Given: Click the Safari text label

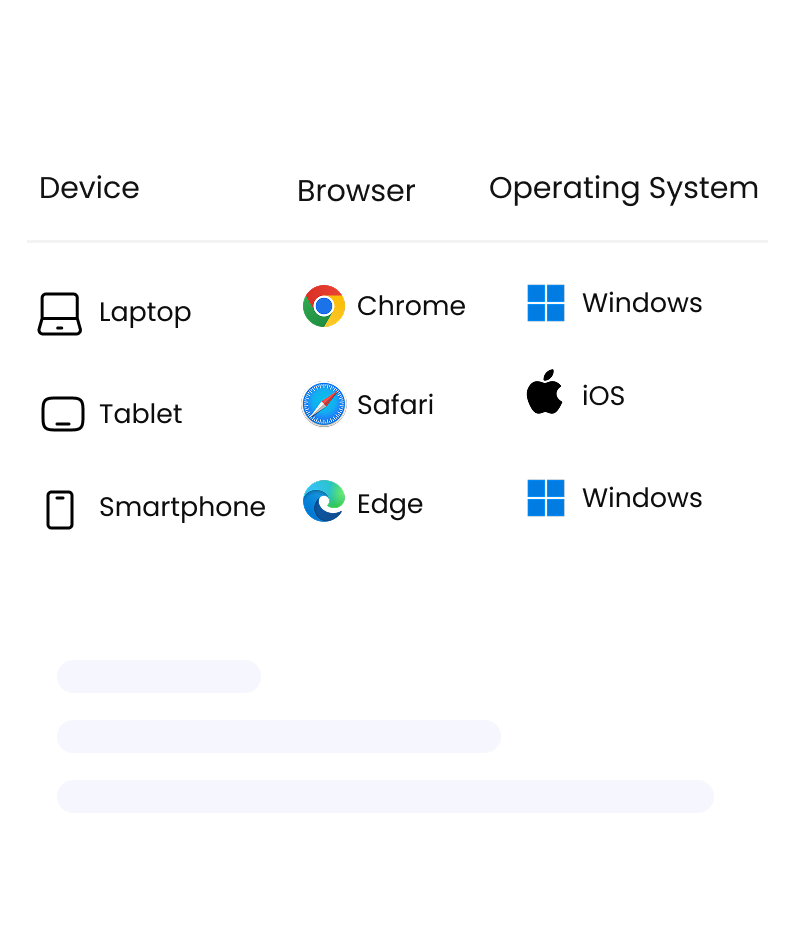Looking at the screenshot, I should click(x=395, y=405).
